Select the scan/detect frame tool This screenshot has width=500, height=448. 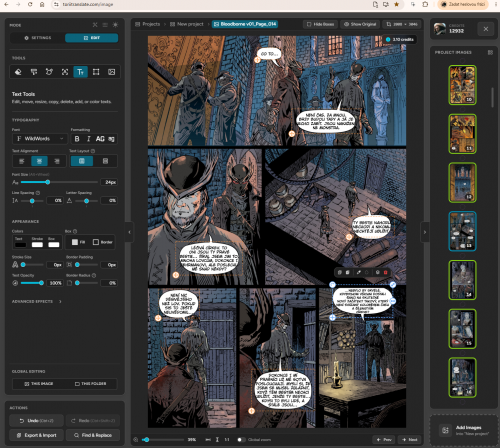65,72
